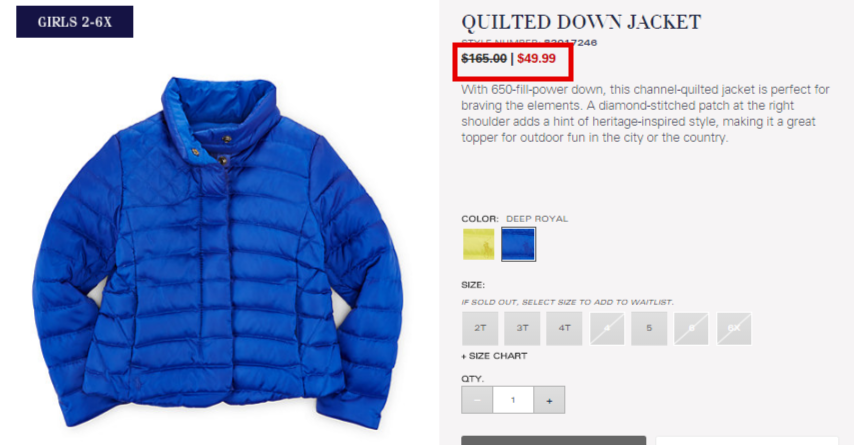This screenshot has height=445, width=854.
Task: Click the Quilted Down Jacket title
Action: (581, 22)
